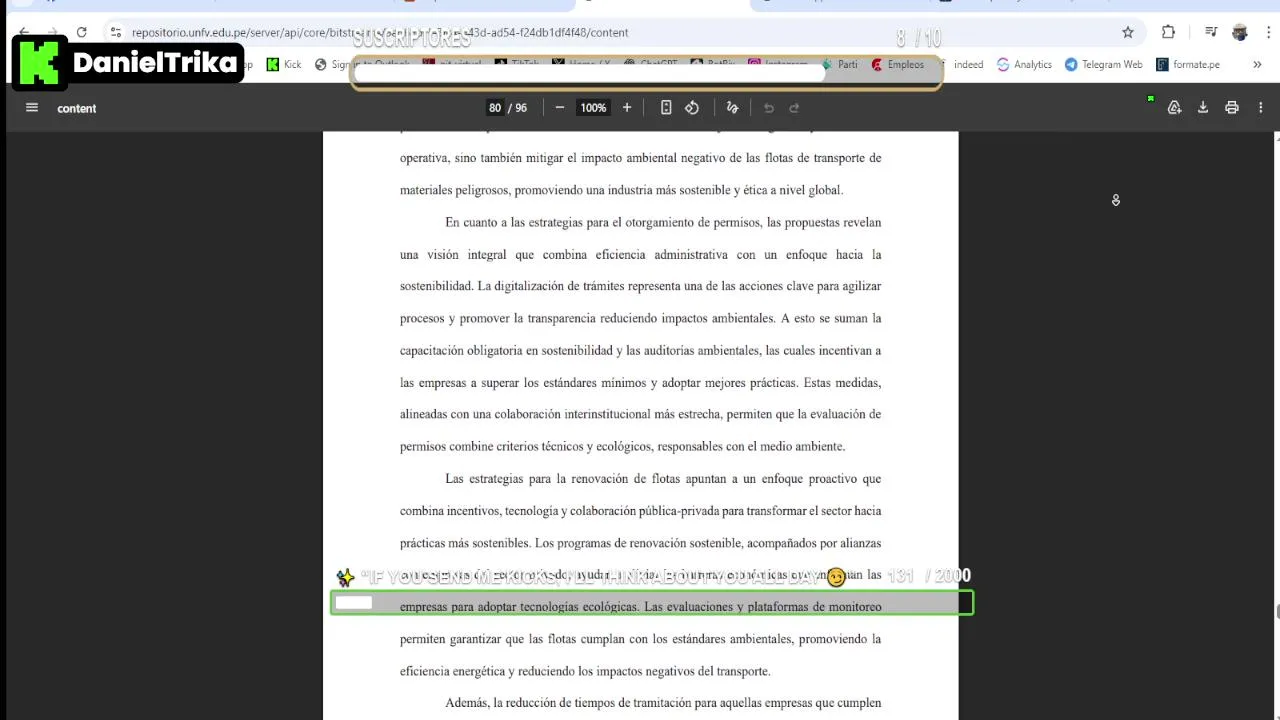Image resolution: width=1280 pixels, height=720 pixels.
Task: Rotate the PDF counterclockwise
Action: pyautogui.click(x=692, y=108)
